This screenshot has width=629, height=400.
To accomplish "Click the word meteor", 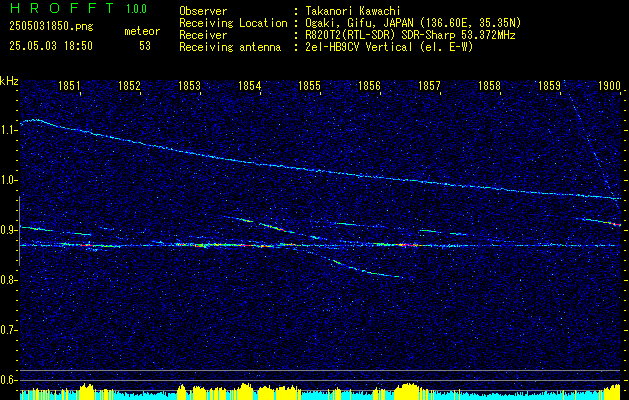I will click(142, 31).
